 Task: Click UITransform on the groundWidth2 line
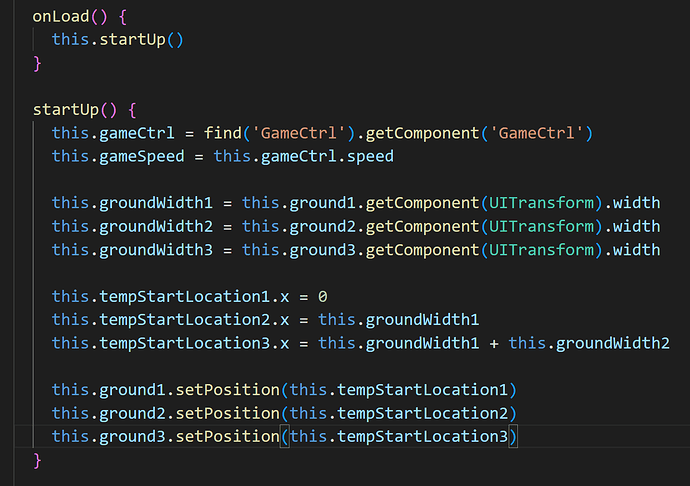coord(536,227)
